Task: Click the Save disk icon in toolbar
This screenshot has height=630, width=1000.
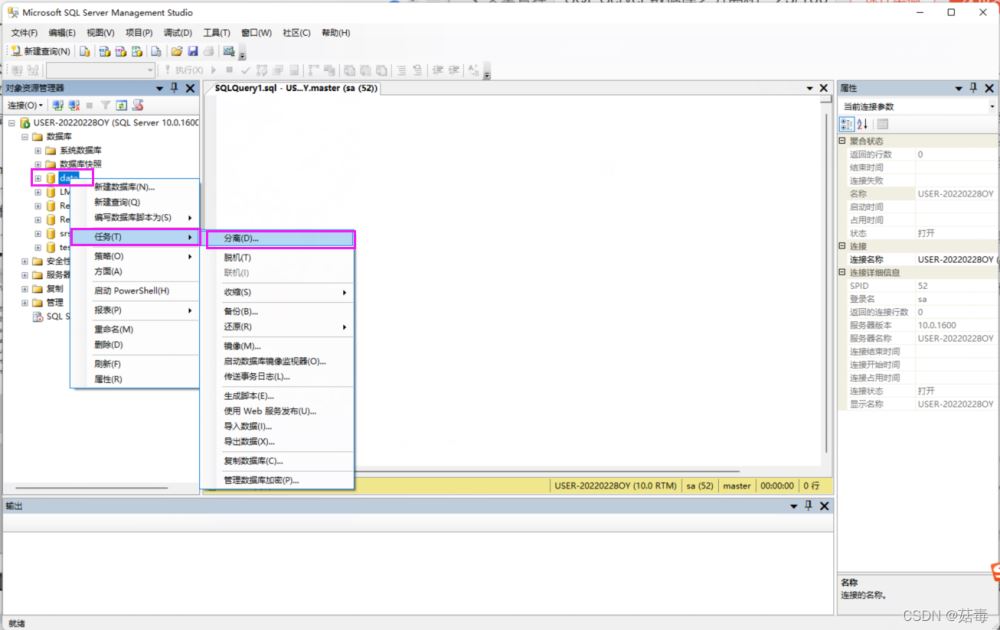Action: tap(192, 51)
